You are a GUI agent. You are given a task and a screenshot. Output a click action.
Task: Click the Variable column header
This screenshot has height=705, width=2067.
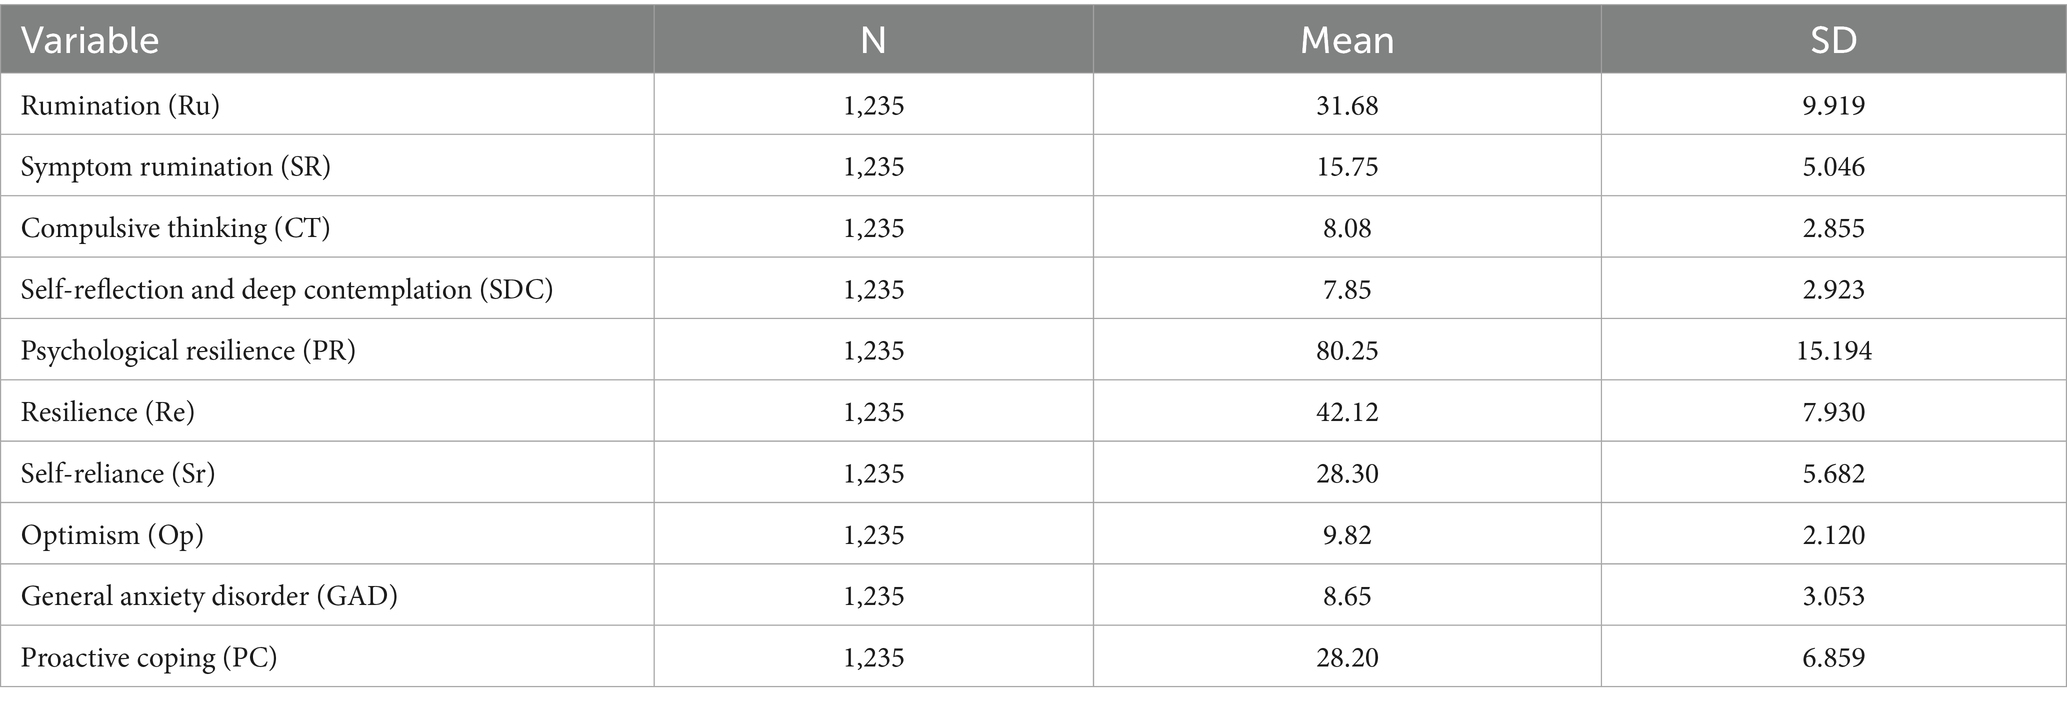point(90,40)
